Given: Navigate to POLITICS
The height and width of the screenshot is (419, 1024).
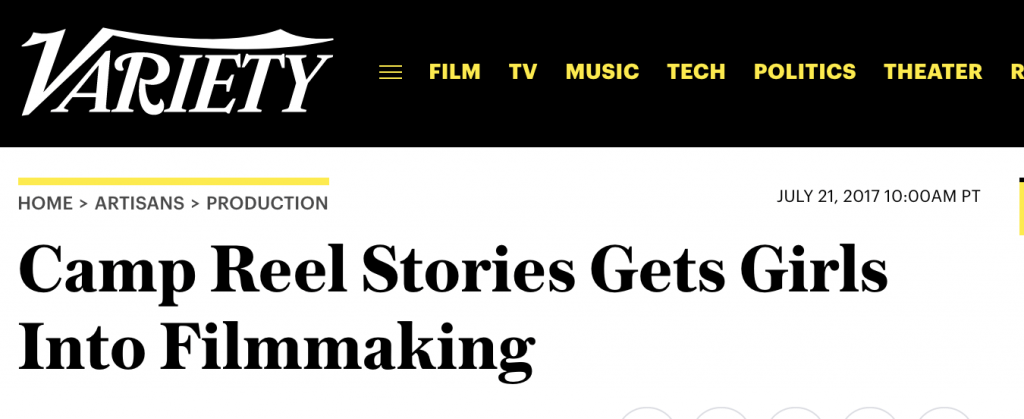Looking at the screenshot, I should click(805, 72).
